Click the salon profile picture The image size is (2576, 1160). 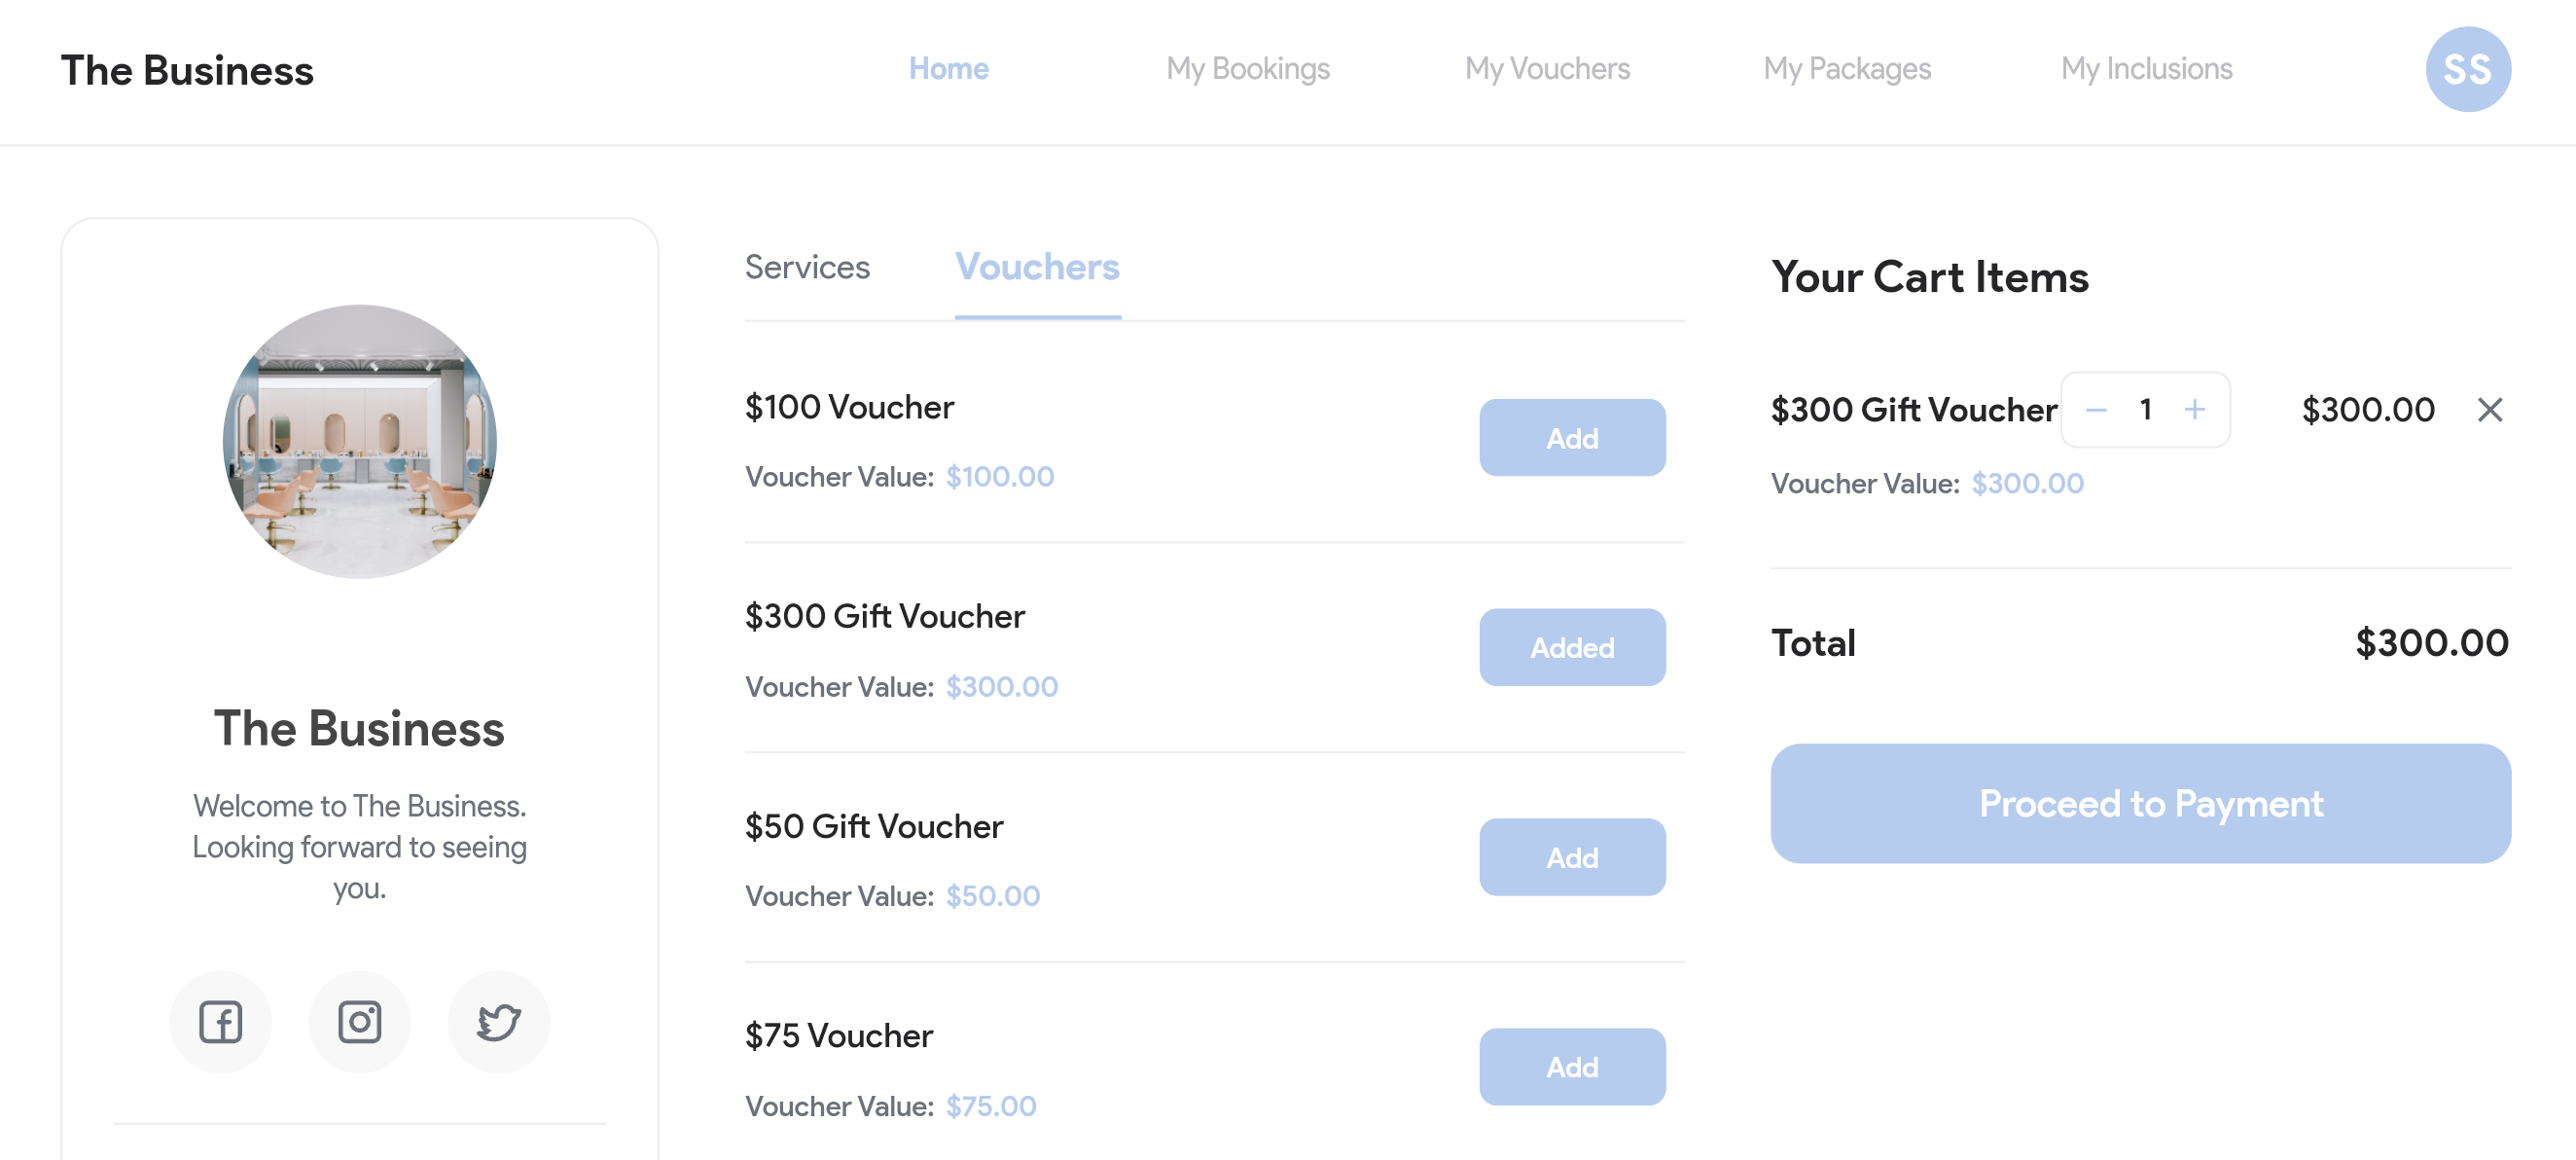tap(359, 441)
